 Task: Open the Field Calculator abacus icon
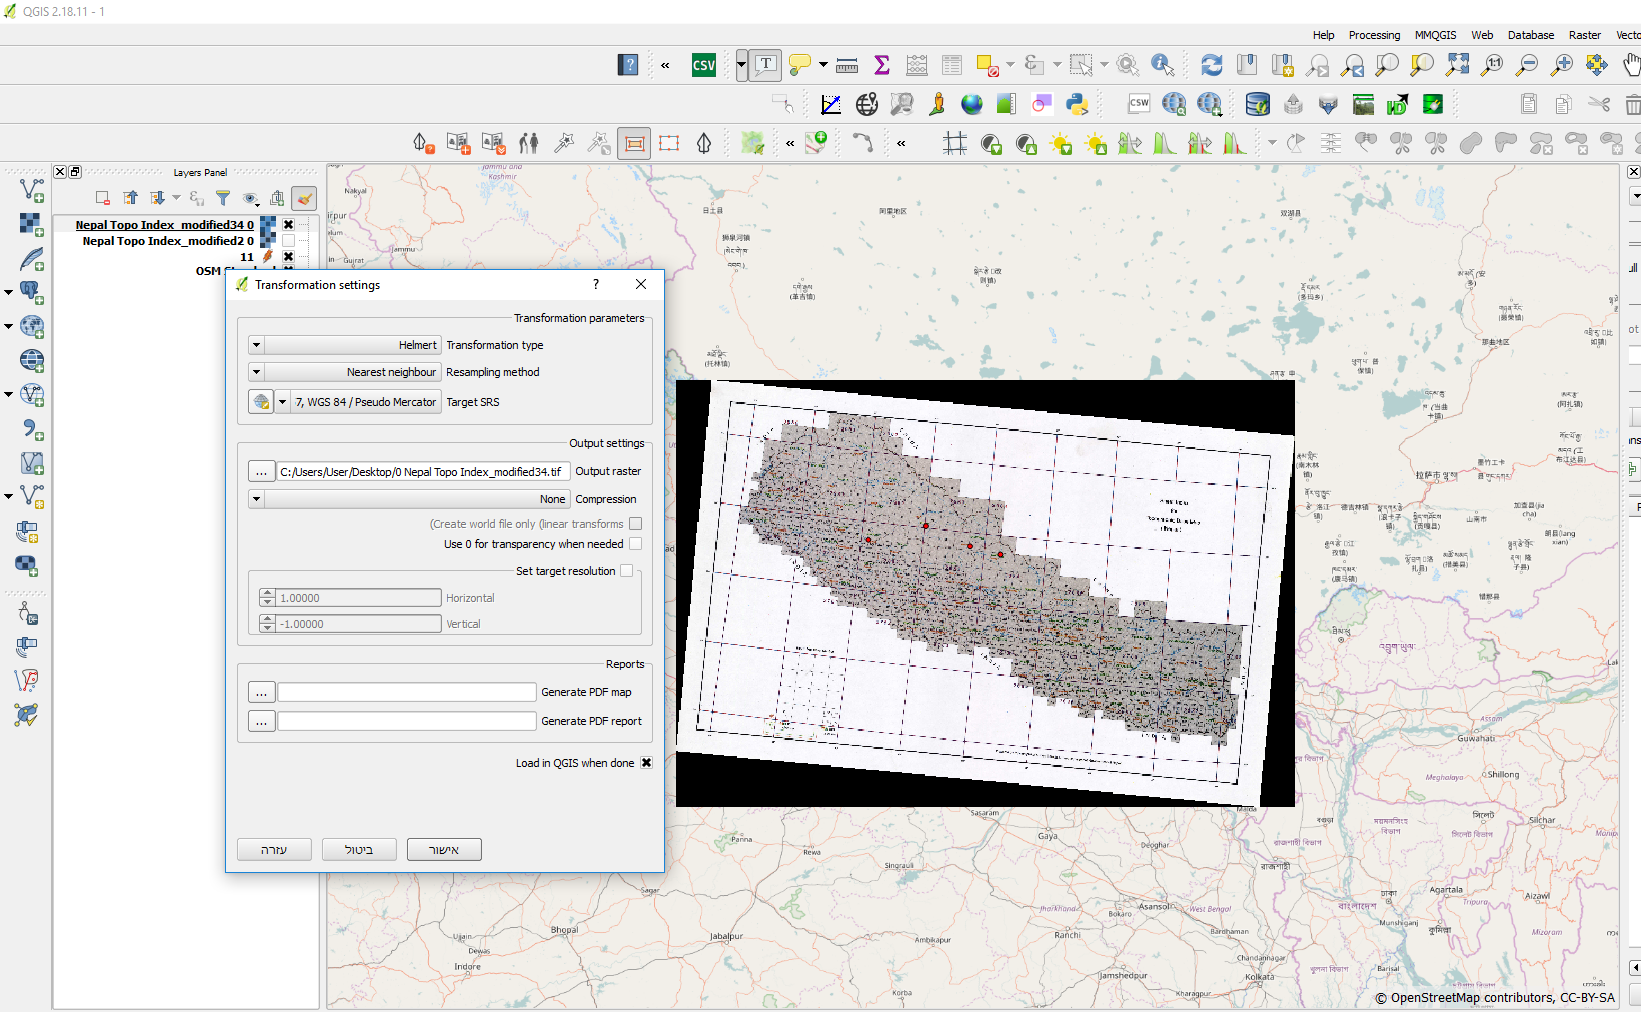[x=917, y=65]
